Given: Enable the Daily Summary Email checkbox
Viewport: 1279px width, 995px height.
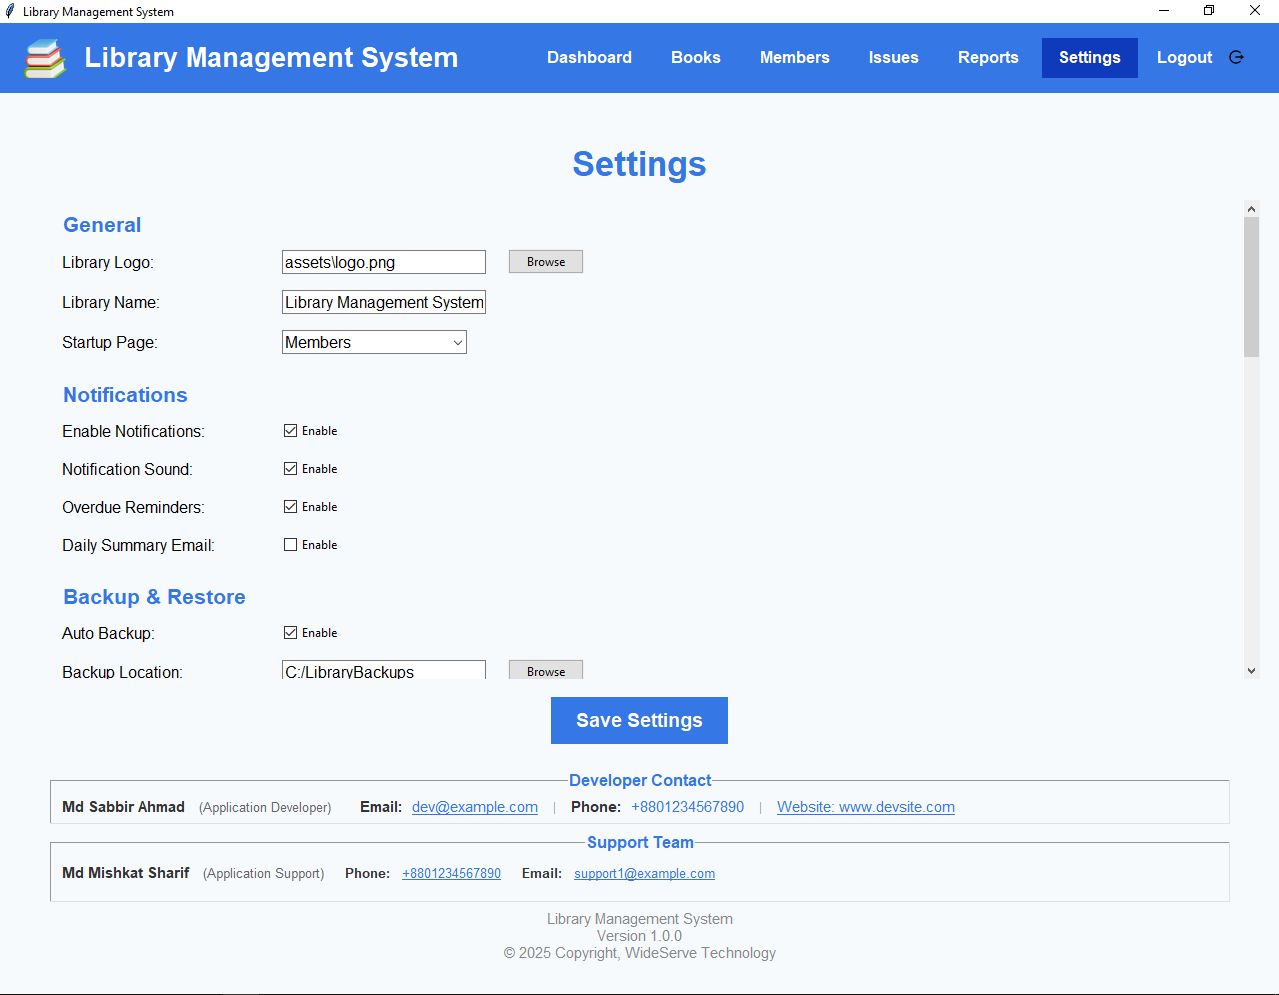Looking at the screenshot, I should (x=291, y=545).
